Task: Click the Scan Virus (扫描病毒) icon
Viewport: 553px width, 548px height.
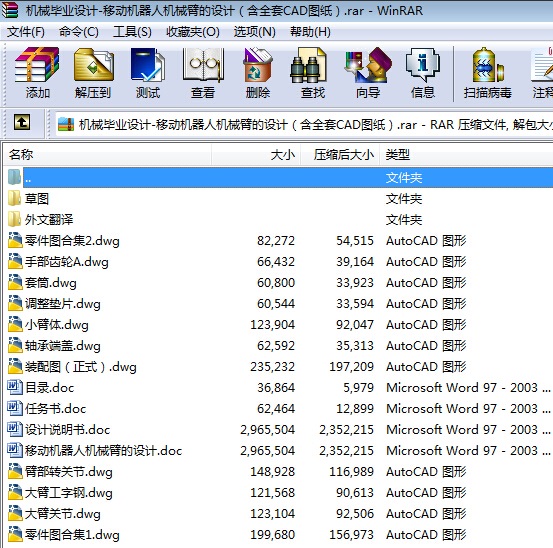Action: pos(488,65)
